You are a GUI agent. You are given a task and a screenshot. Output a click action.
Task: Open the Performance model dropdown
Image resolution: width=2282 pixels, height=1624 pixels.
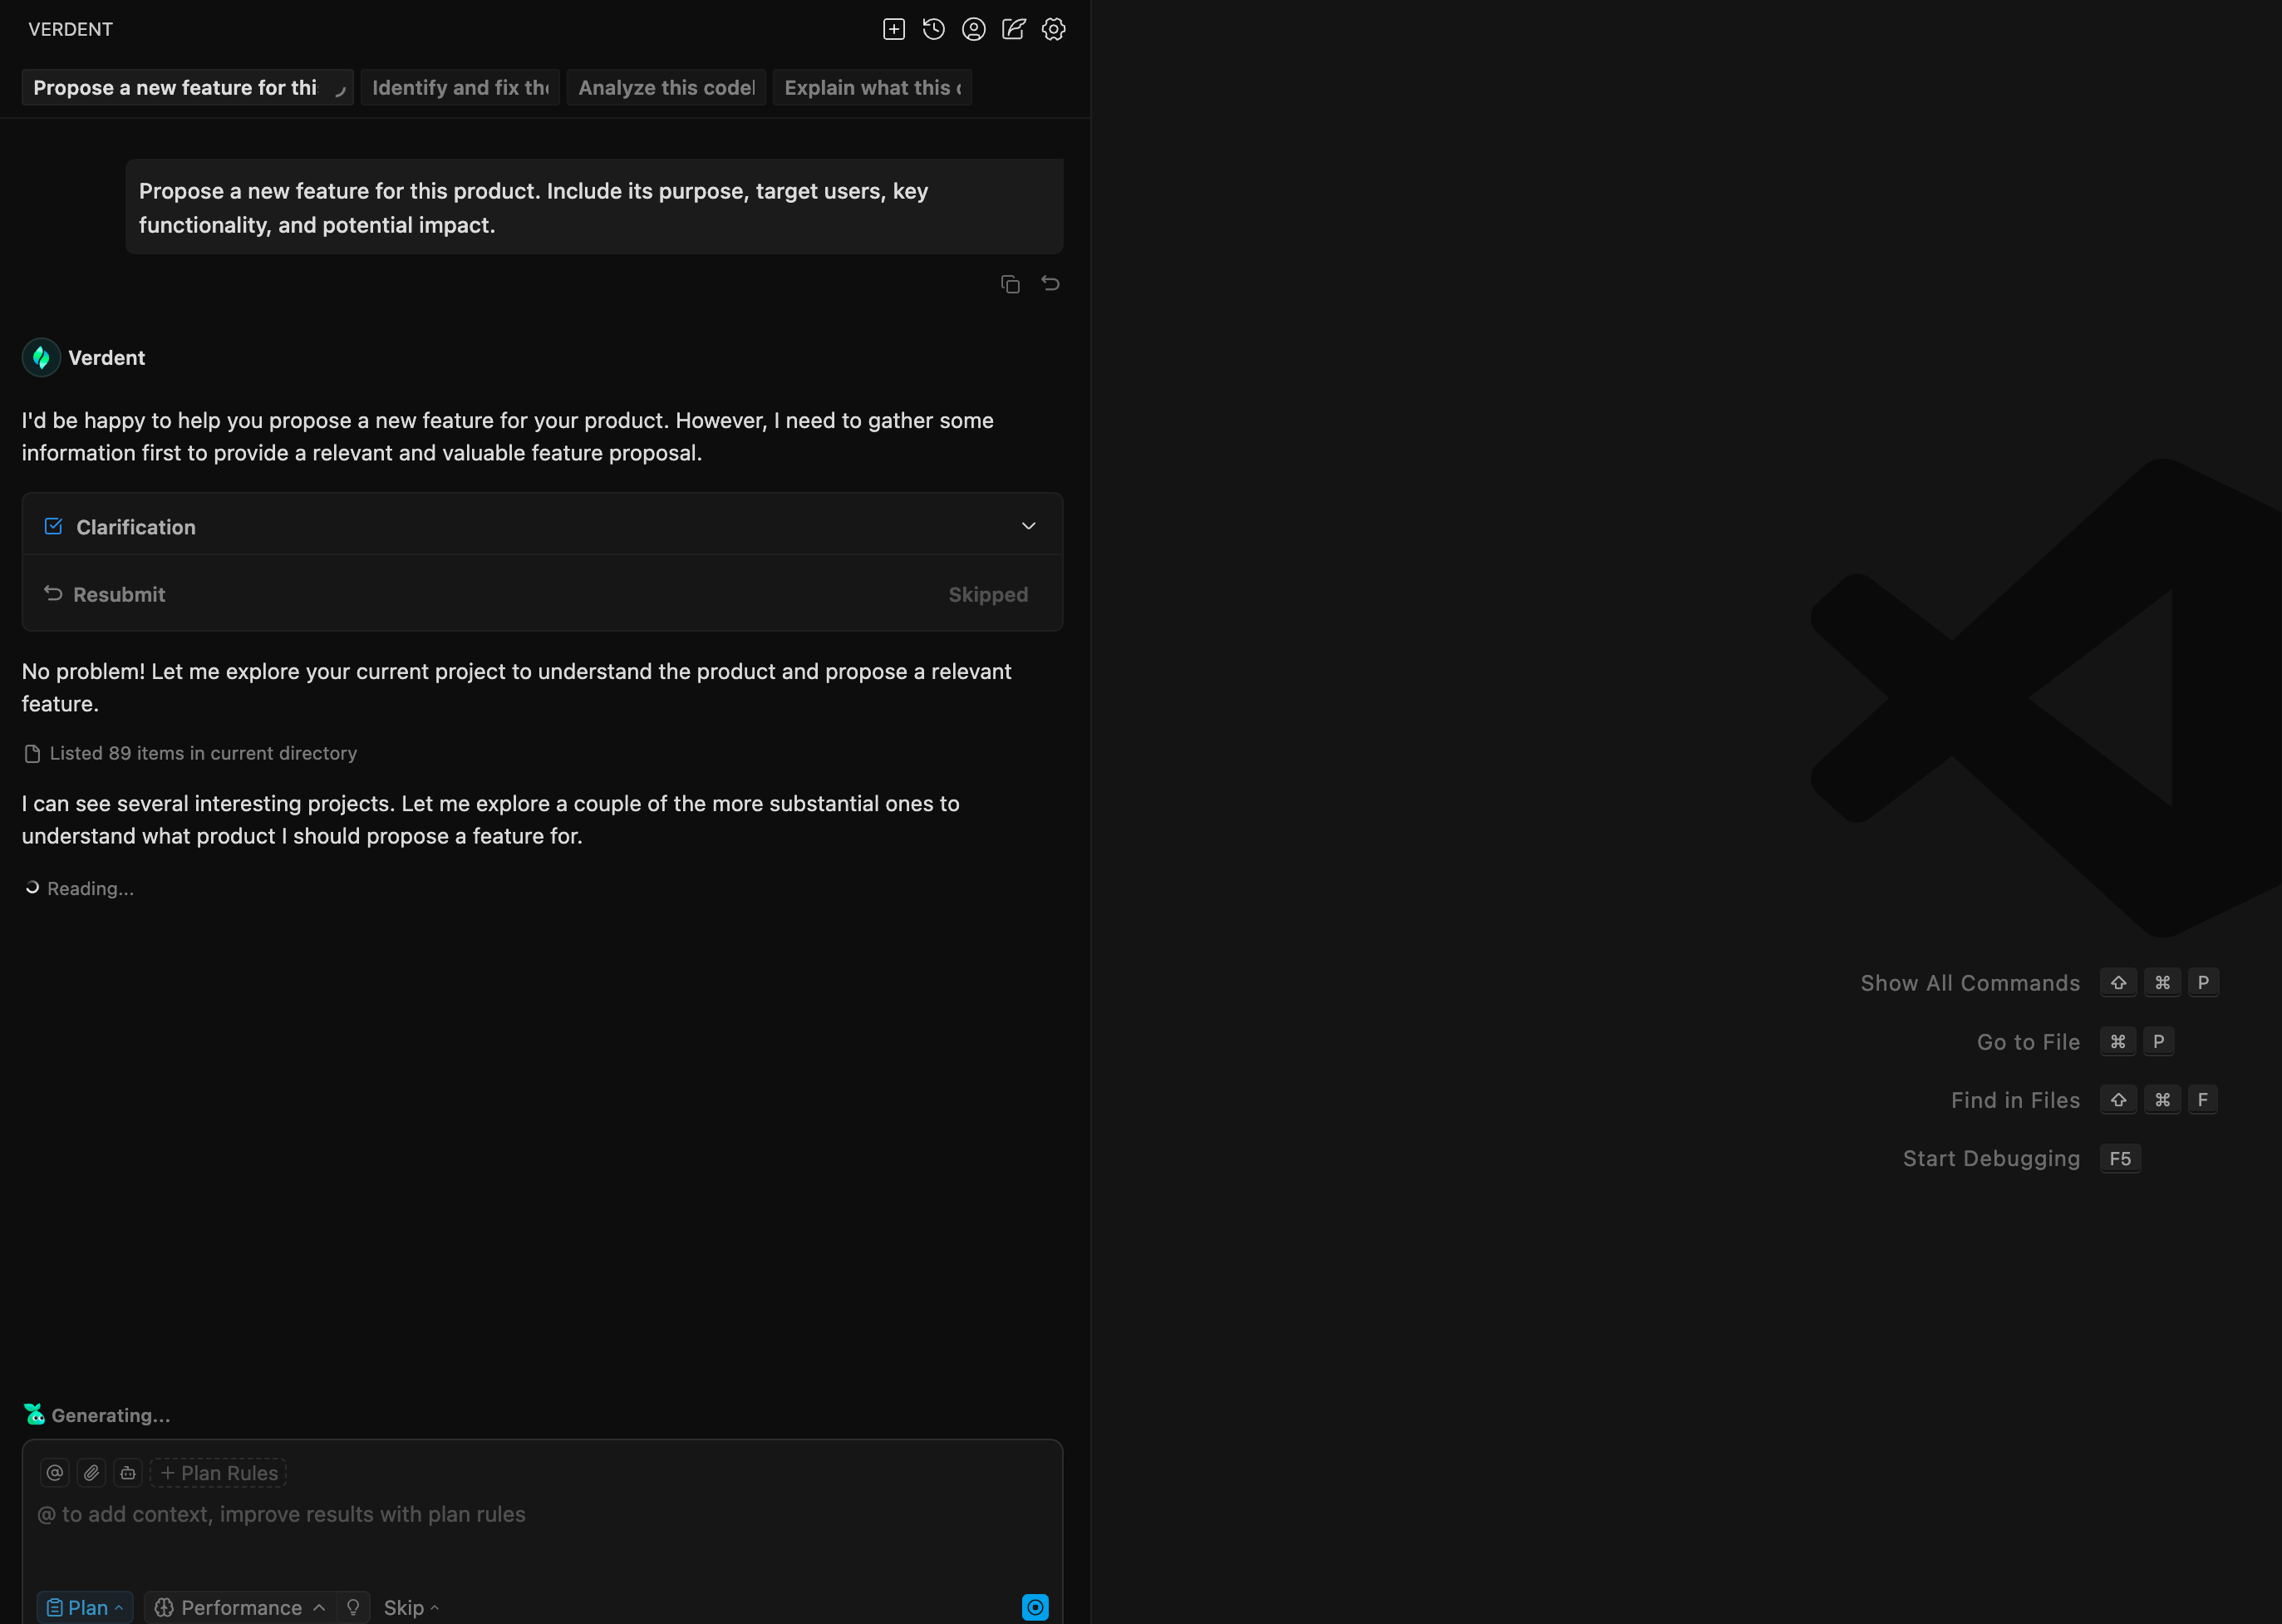tap(240, 1607)
